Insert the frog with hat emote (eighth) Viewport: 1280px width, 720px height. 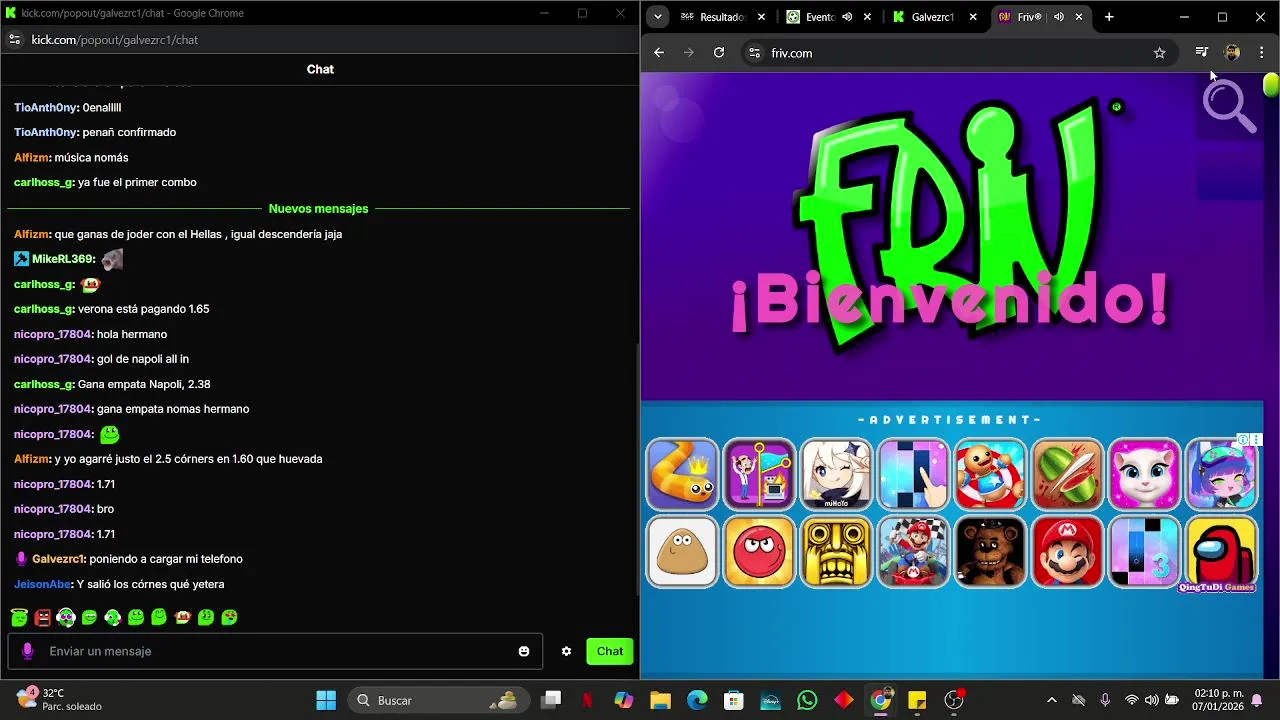pos(183,618)
